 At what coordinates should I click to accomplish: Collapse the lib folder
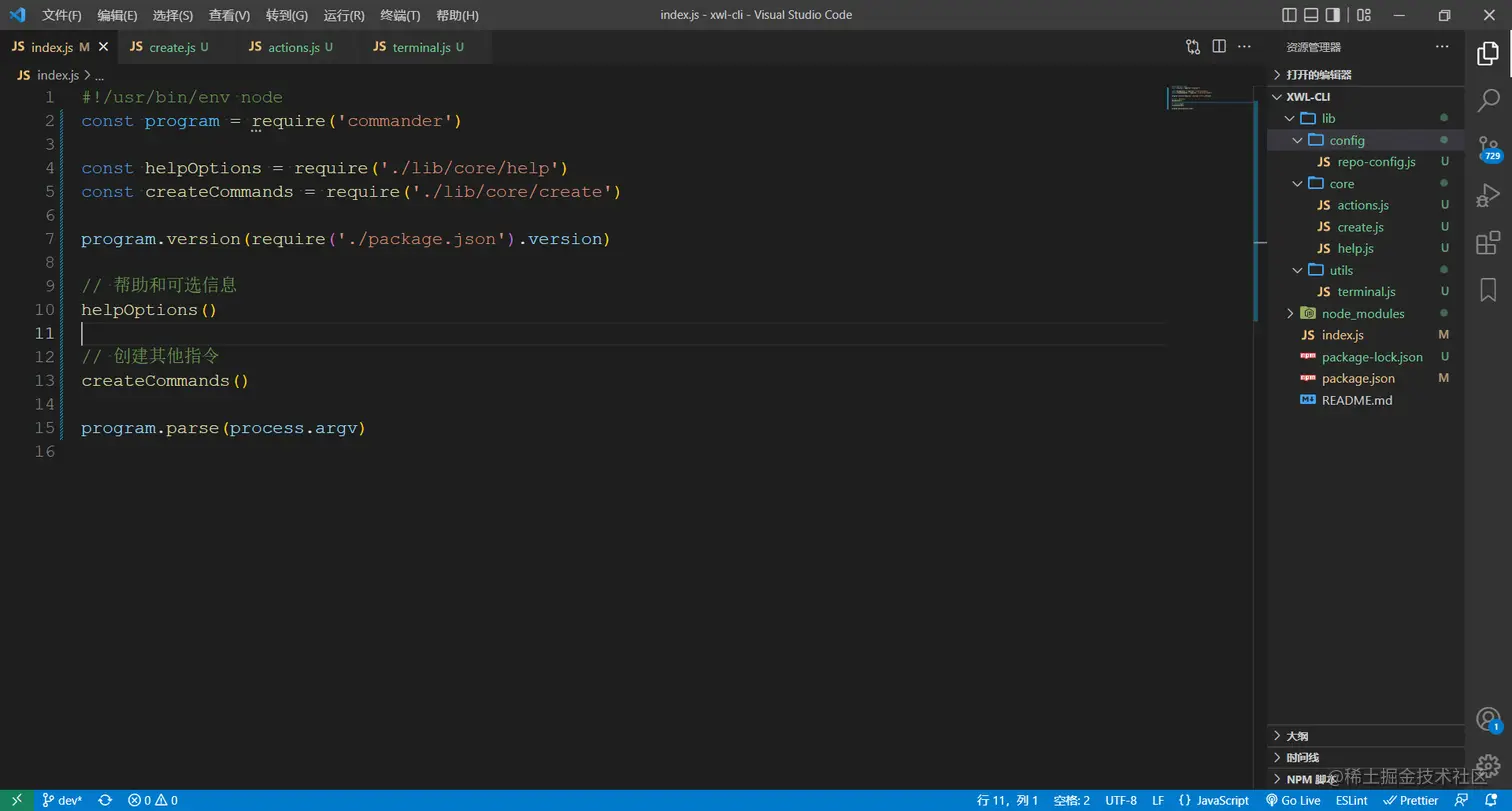1365,118
